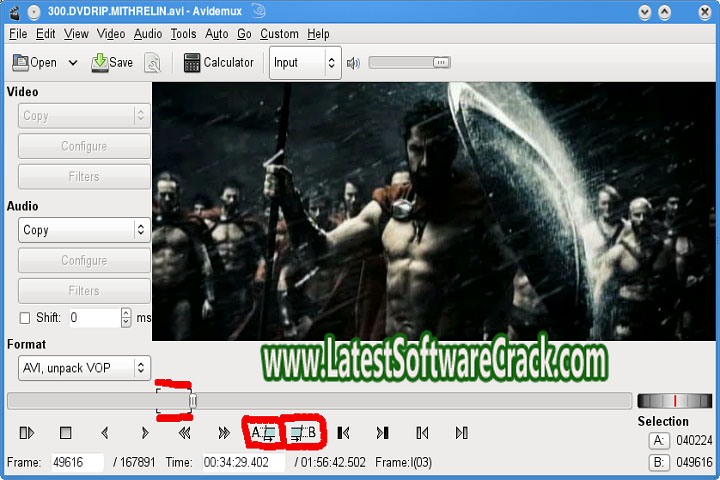Click the Selection A: button
This screenshot has height=480, width=720.
point(658,440)
